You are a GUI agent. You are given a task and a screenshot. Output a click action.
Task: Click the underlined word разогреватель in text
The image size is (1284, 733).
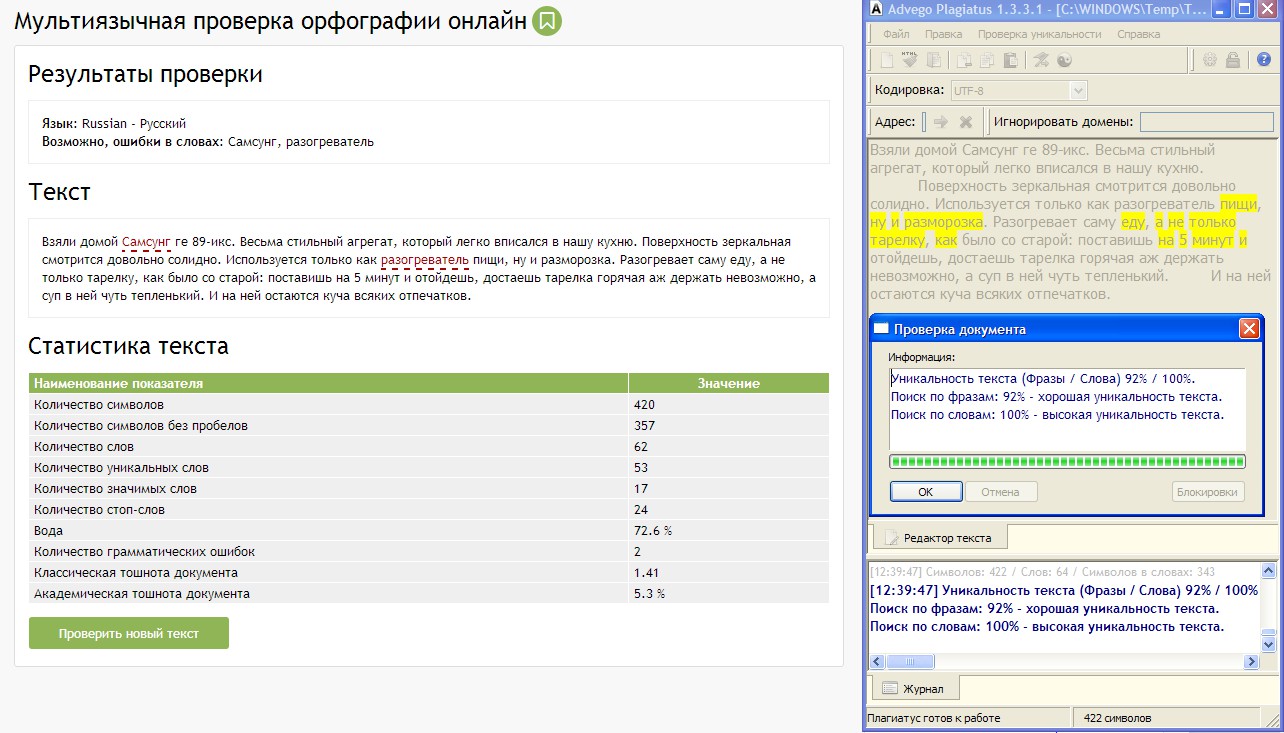pos(425,260)
